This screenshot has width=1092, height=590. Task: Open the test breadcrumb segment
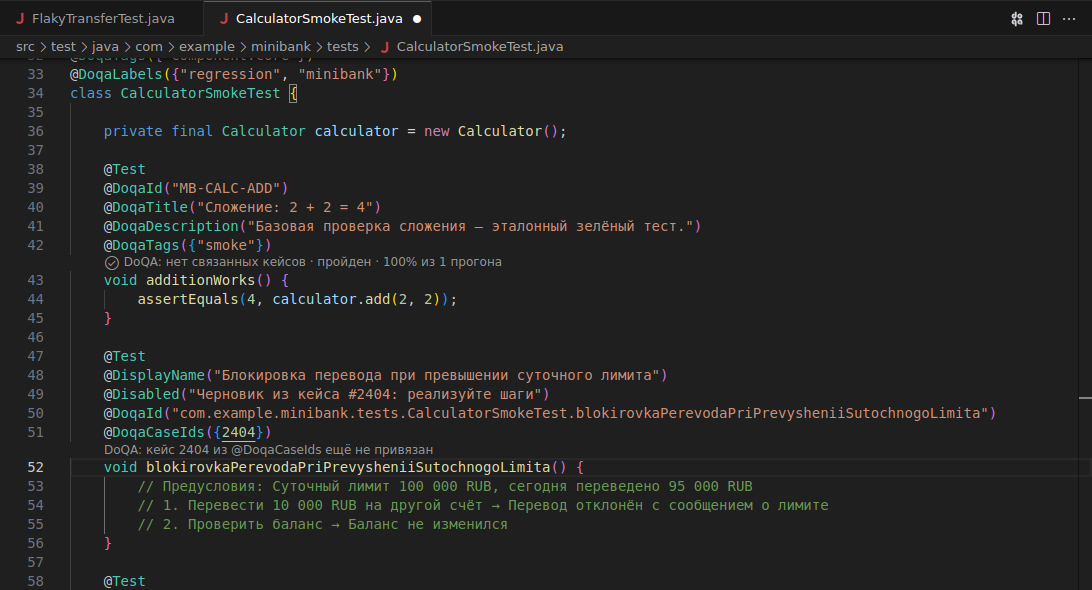pyautogui.click(x=63, y=47)
